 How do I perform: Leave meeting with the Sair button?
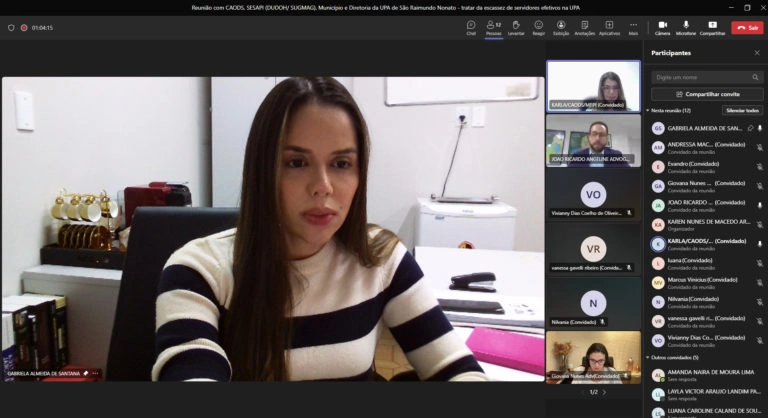747,28
